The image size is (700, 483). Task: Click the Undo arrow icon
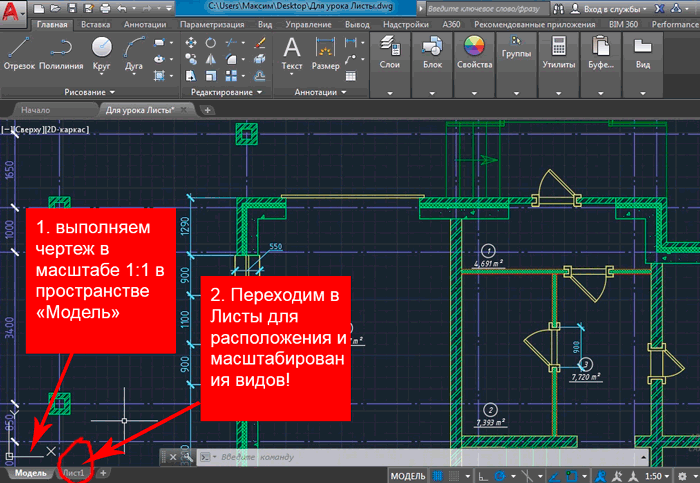point(122,8)
